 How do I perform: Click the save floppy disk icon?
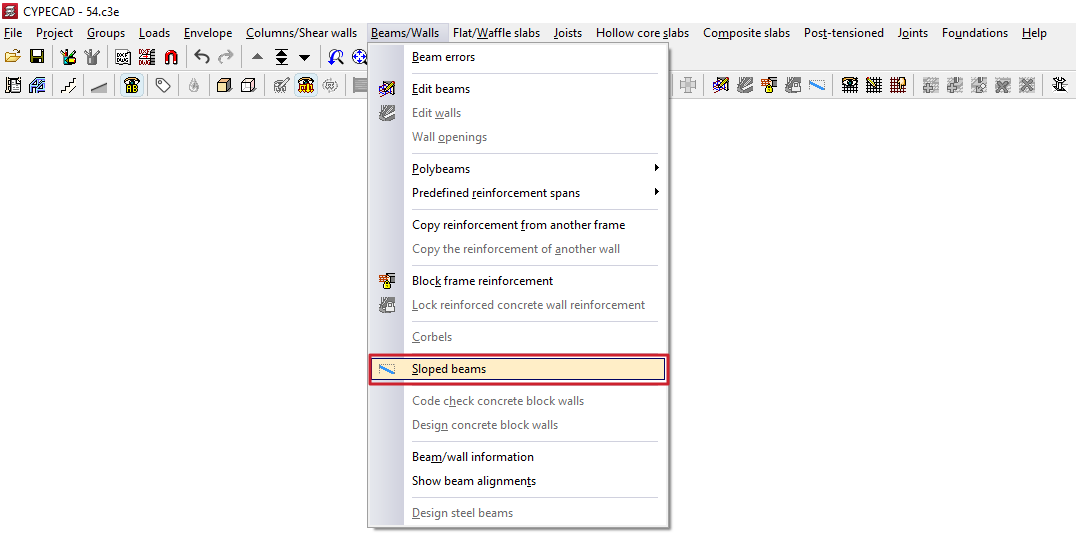[37, 57]
